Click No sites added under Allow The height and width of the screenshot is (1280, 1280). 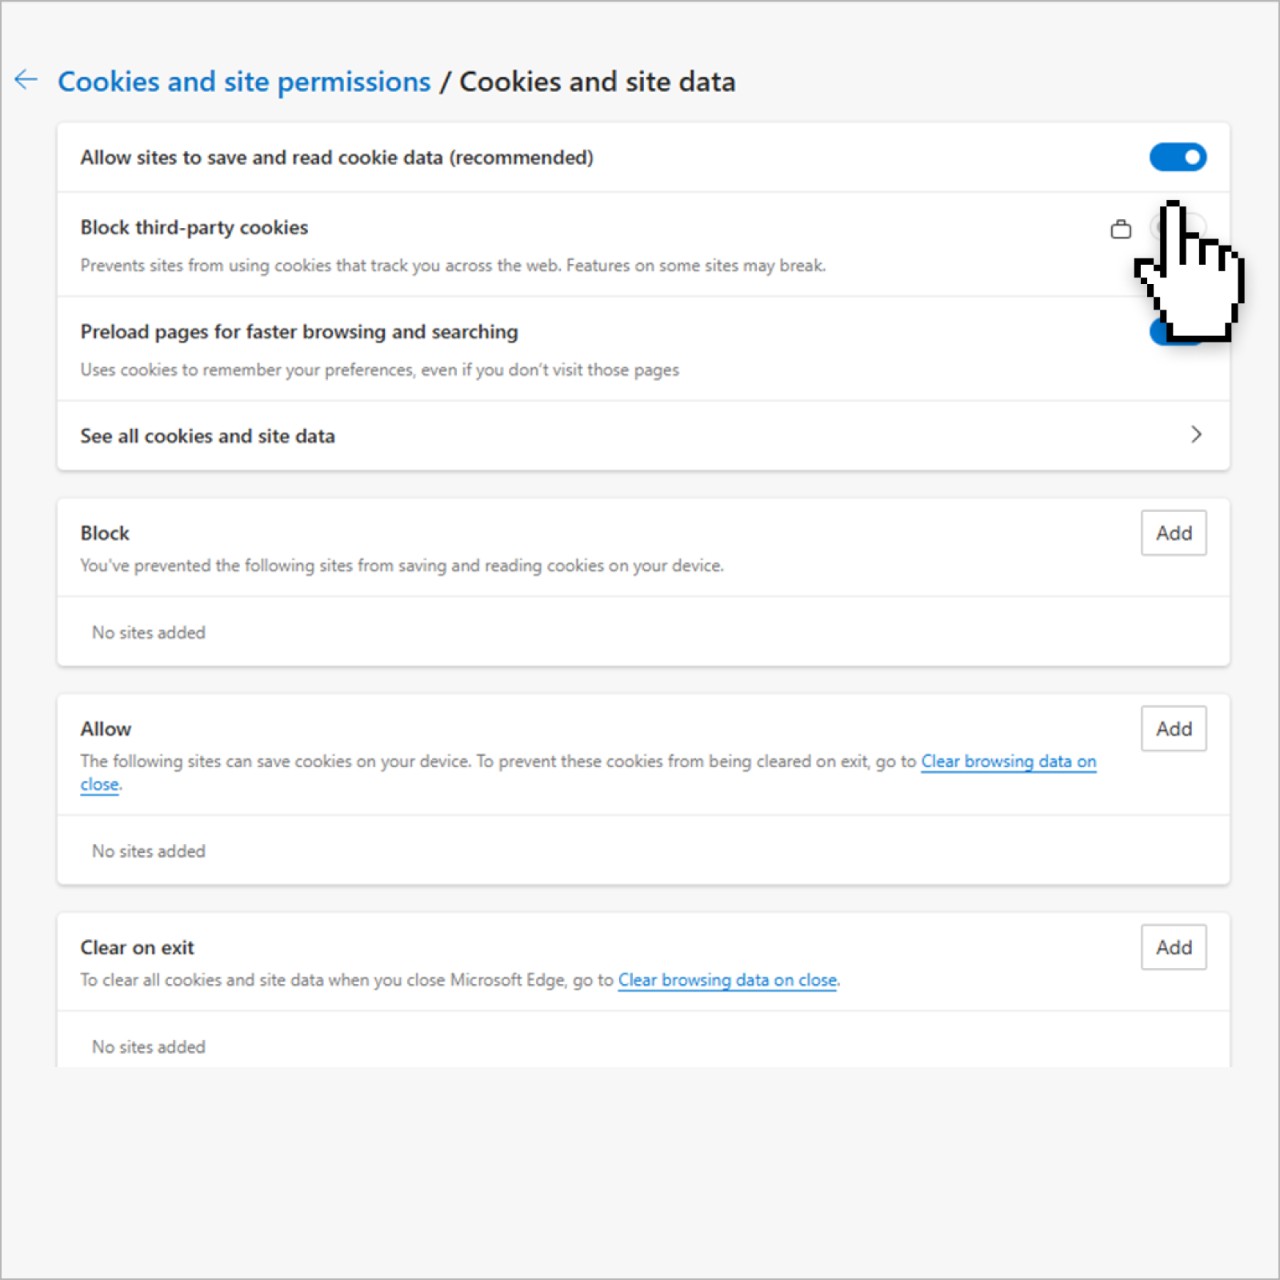click(x=149, y=851)
